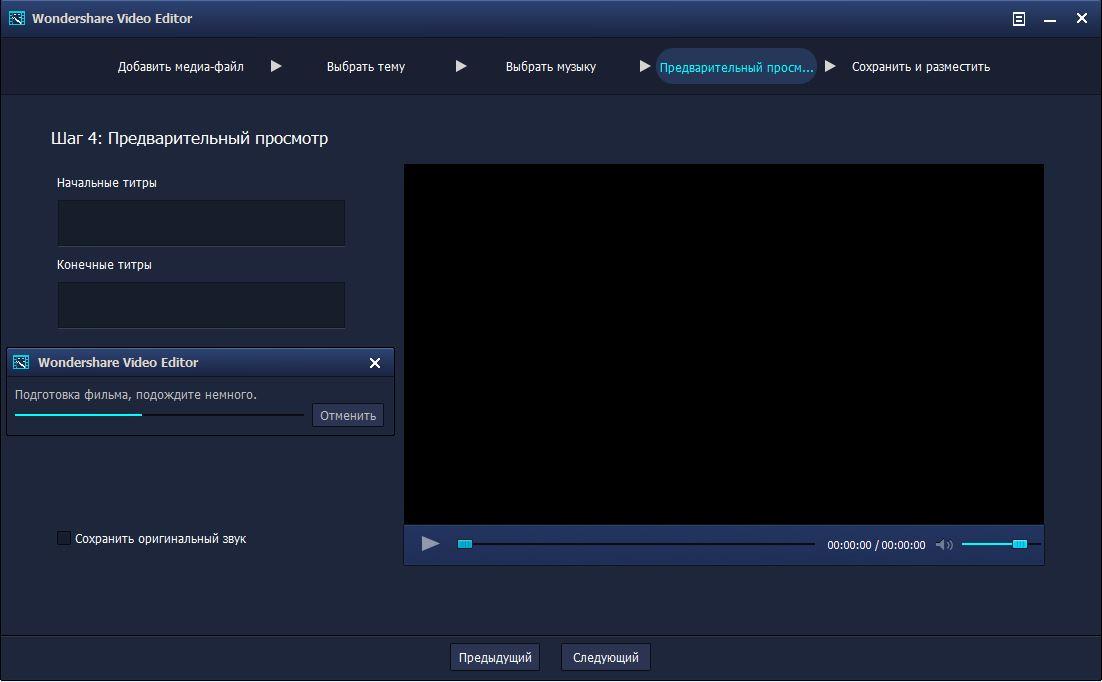Viewport: 1102px width, 682px height.
Task: Click the "Следующий" button
Action: 606,657
